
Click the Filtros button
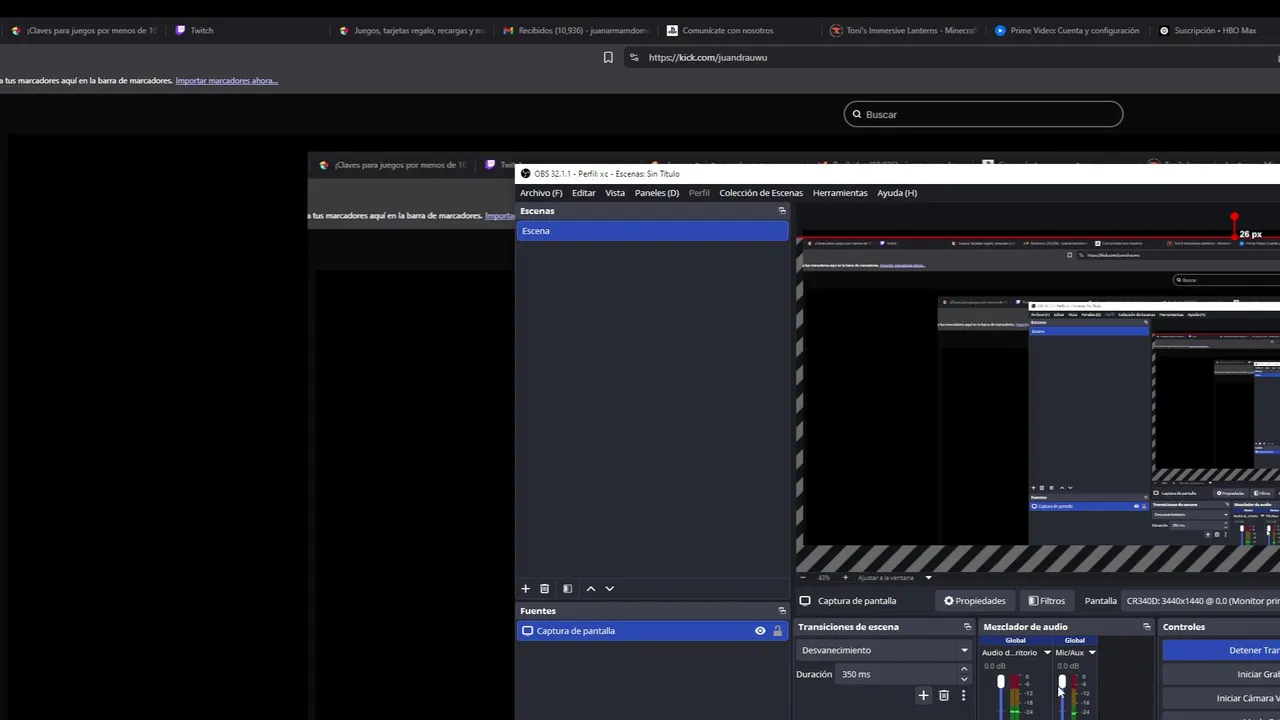(1046, 601)
